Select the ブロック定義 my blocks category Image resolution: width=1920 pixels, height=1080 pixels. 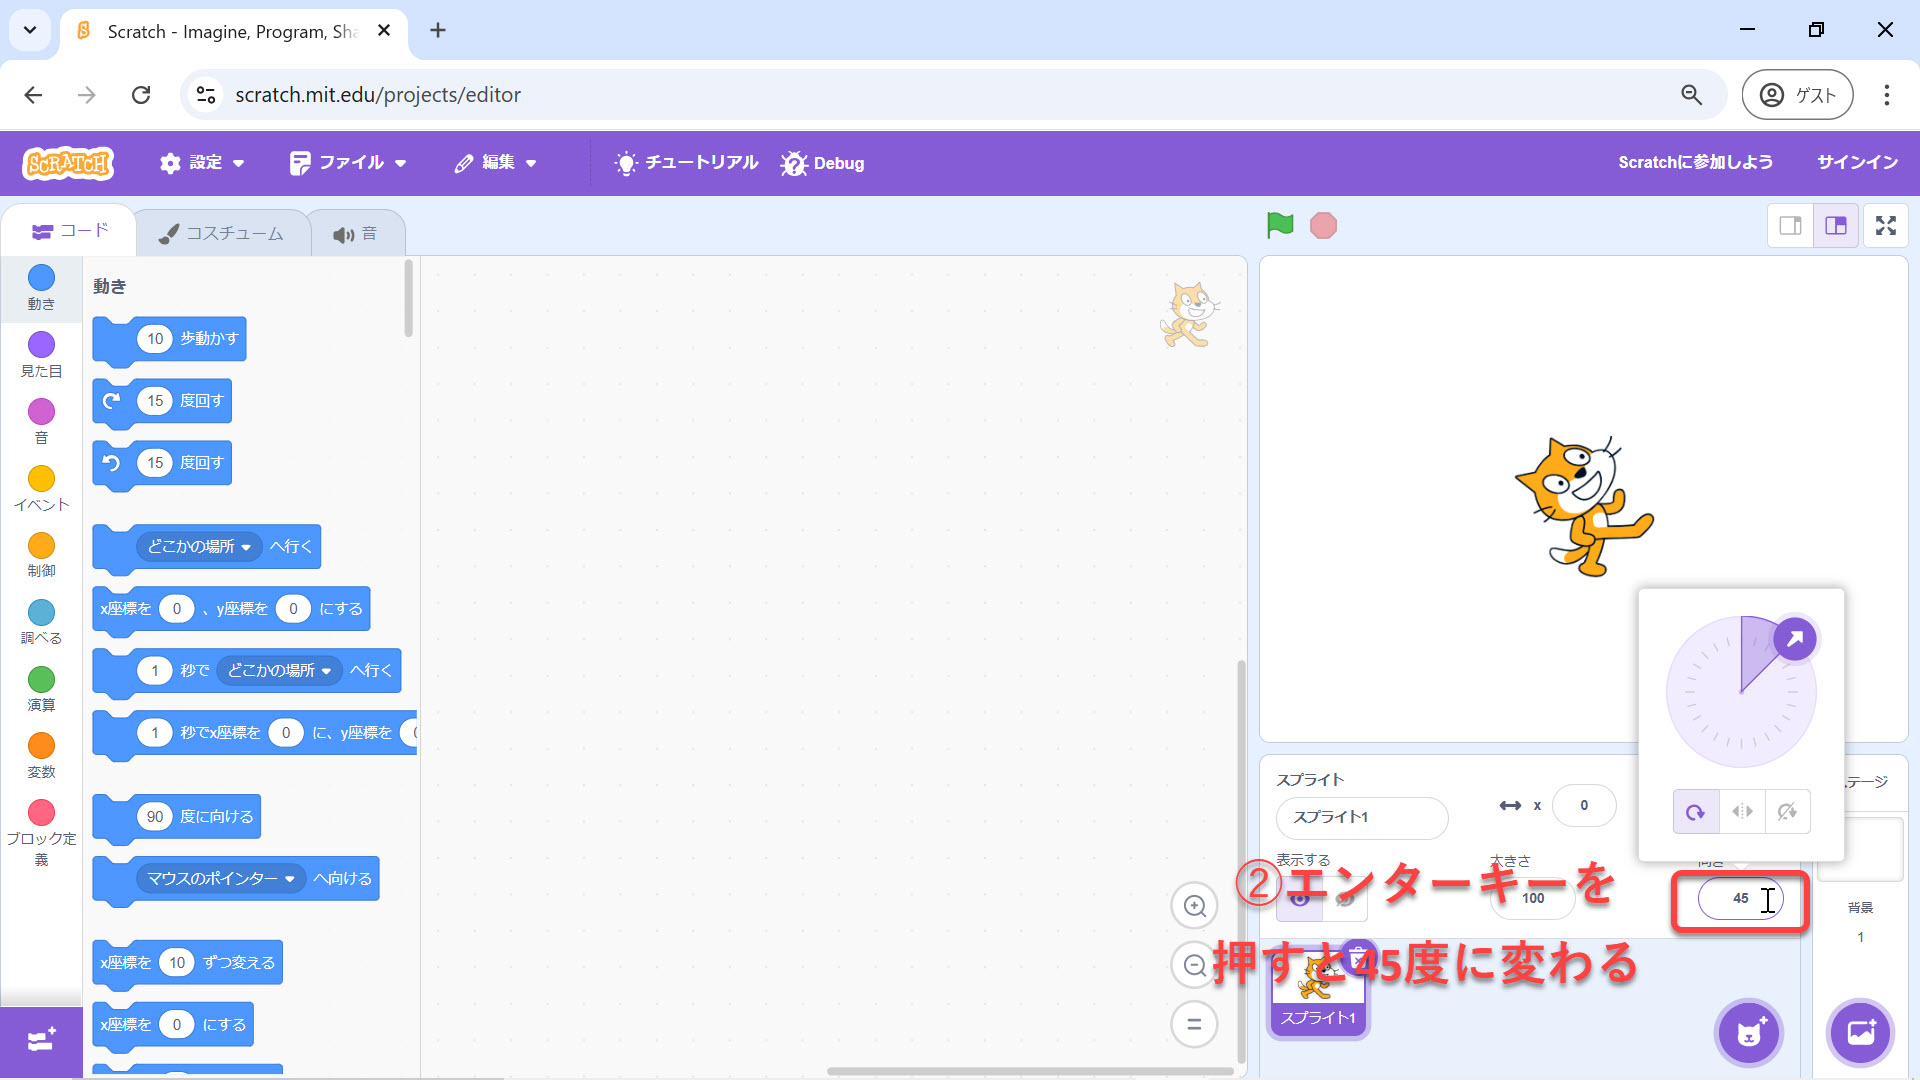41,833
